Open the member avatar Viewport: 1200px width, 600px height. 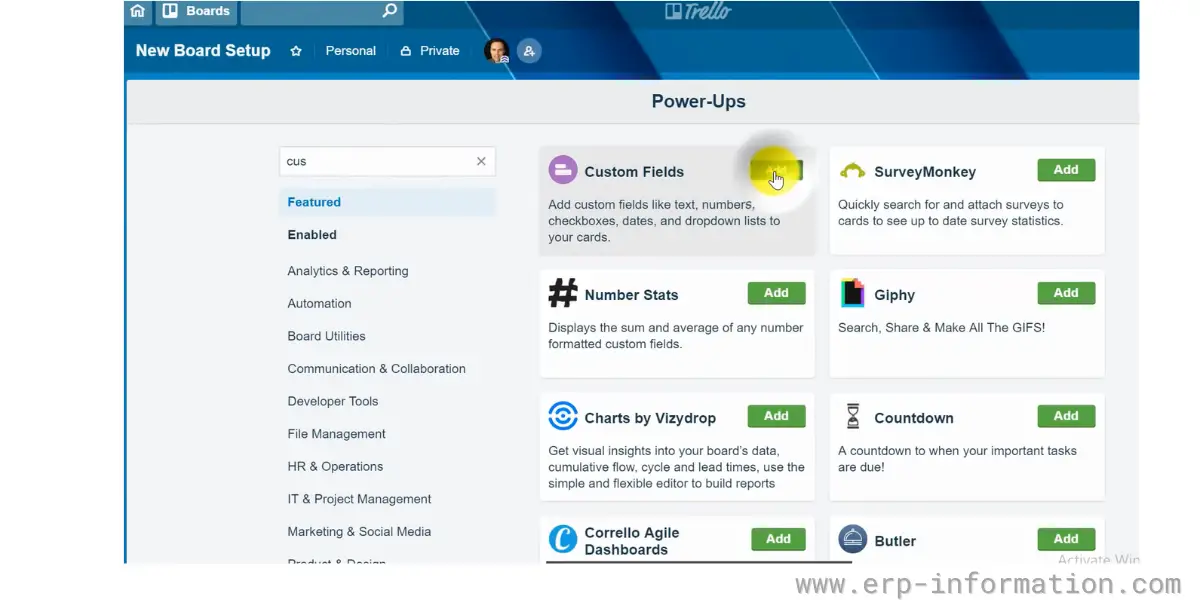click(x=496, y=51)
